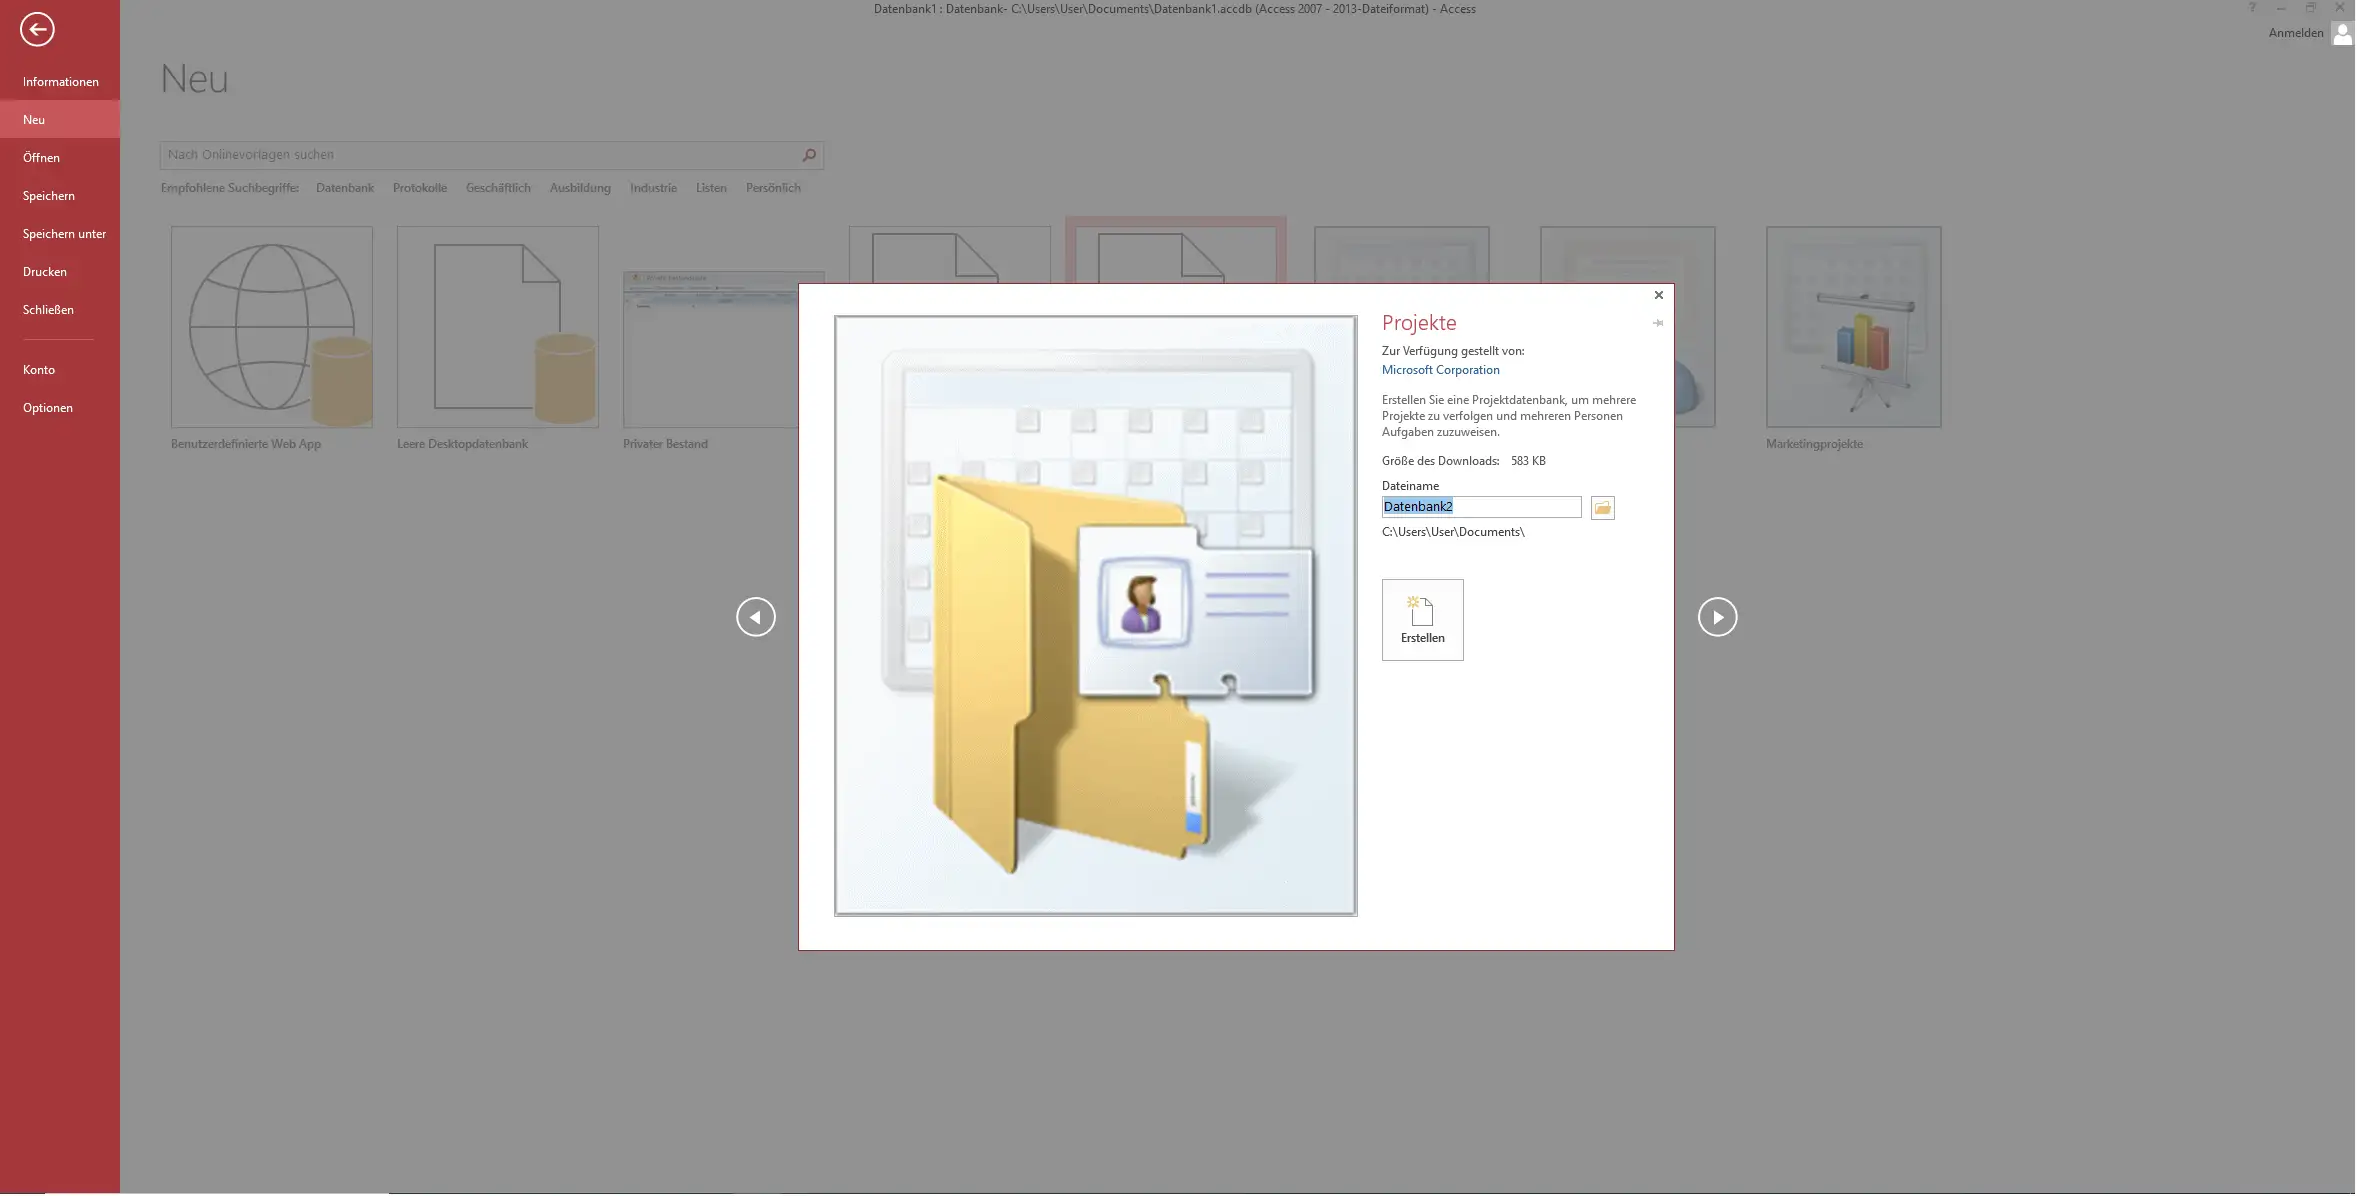Click the Anmelden user account icon
Screen dimensions: 2357x1196
(2341, 34)
